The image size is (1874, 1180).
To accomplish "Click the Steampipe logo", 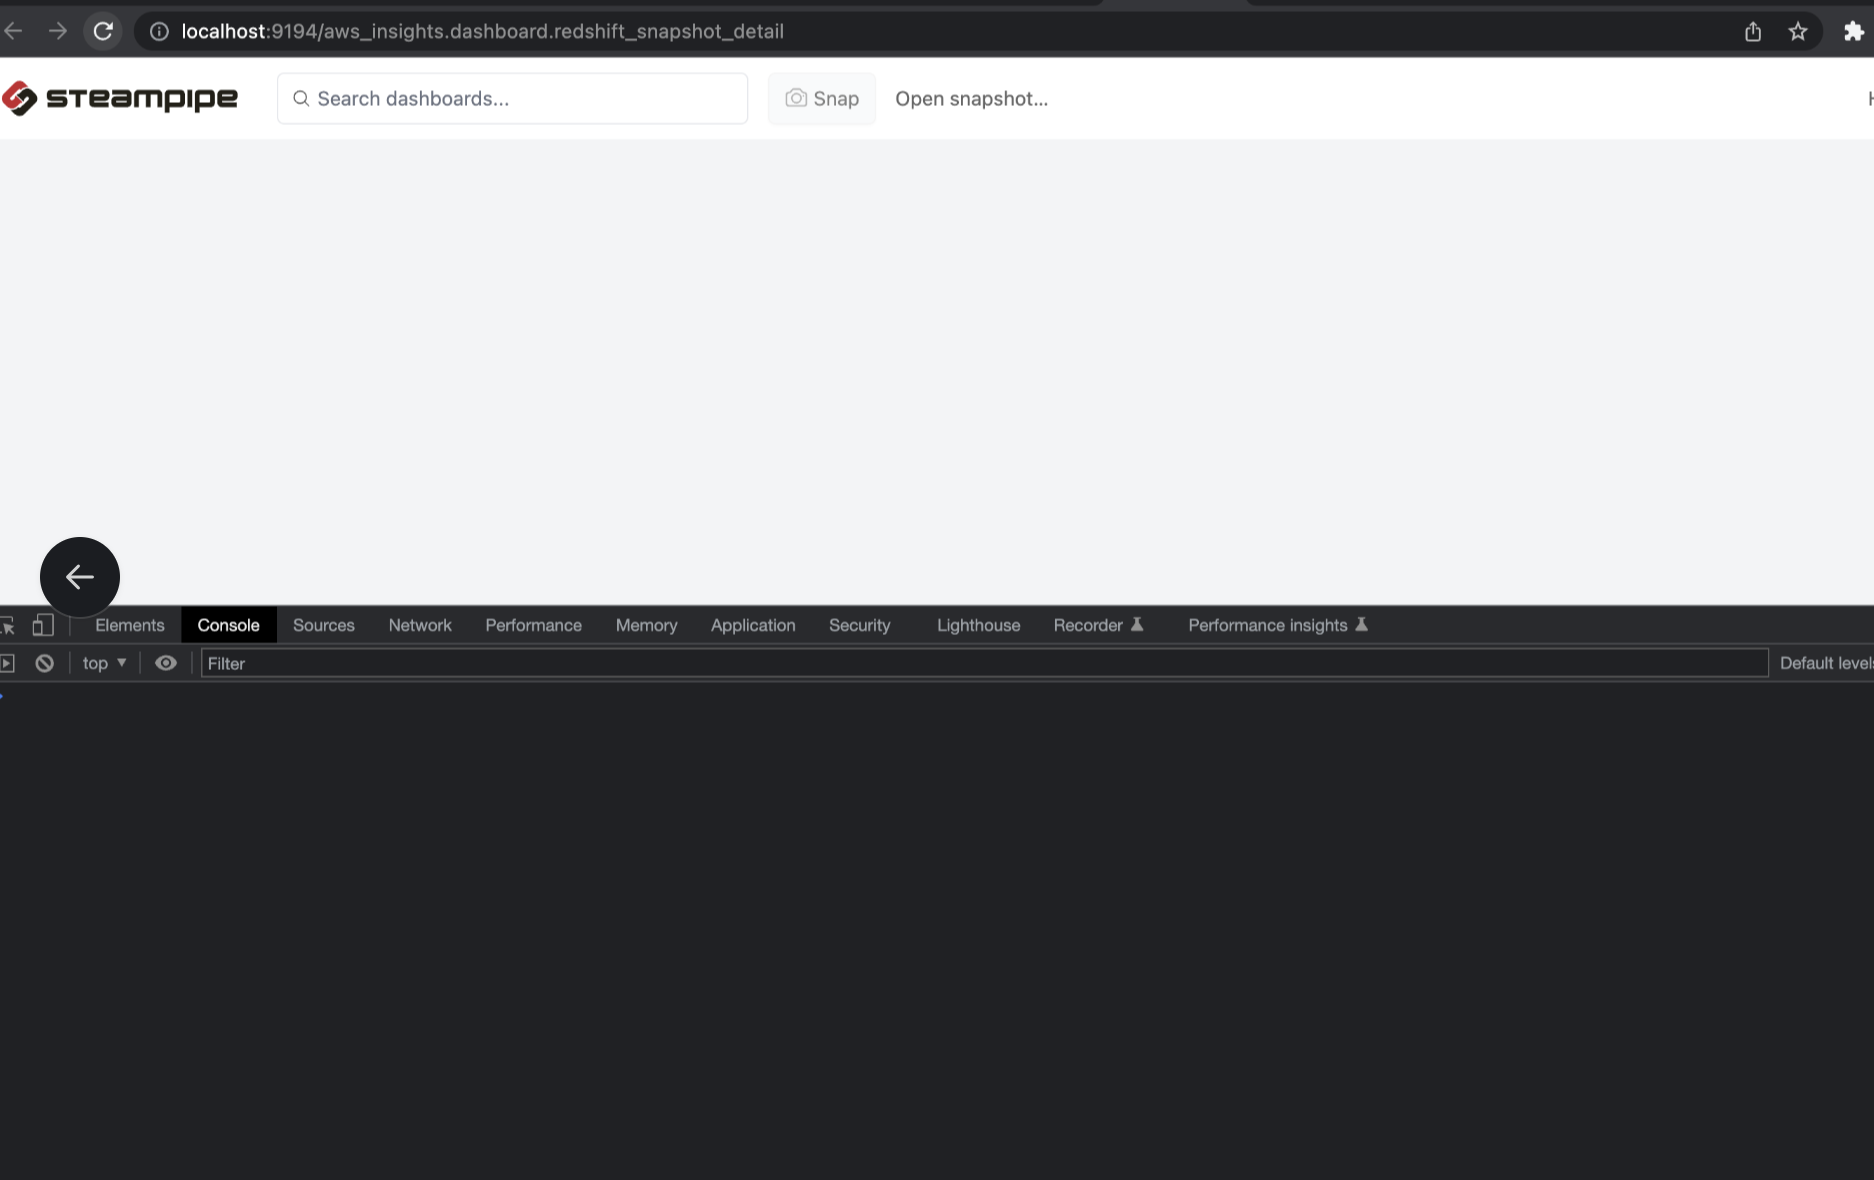I will coord(121,98).
